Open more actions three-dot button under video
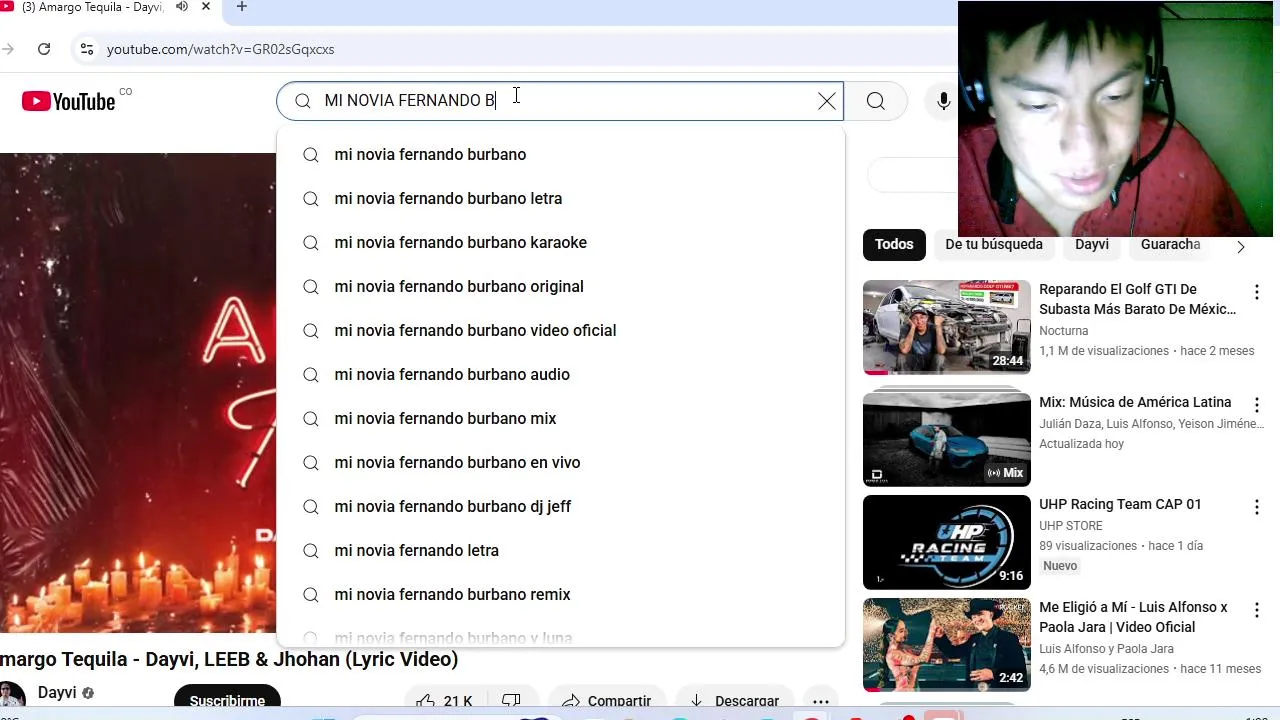1280x720 pixels. [821, 701]
